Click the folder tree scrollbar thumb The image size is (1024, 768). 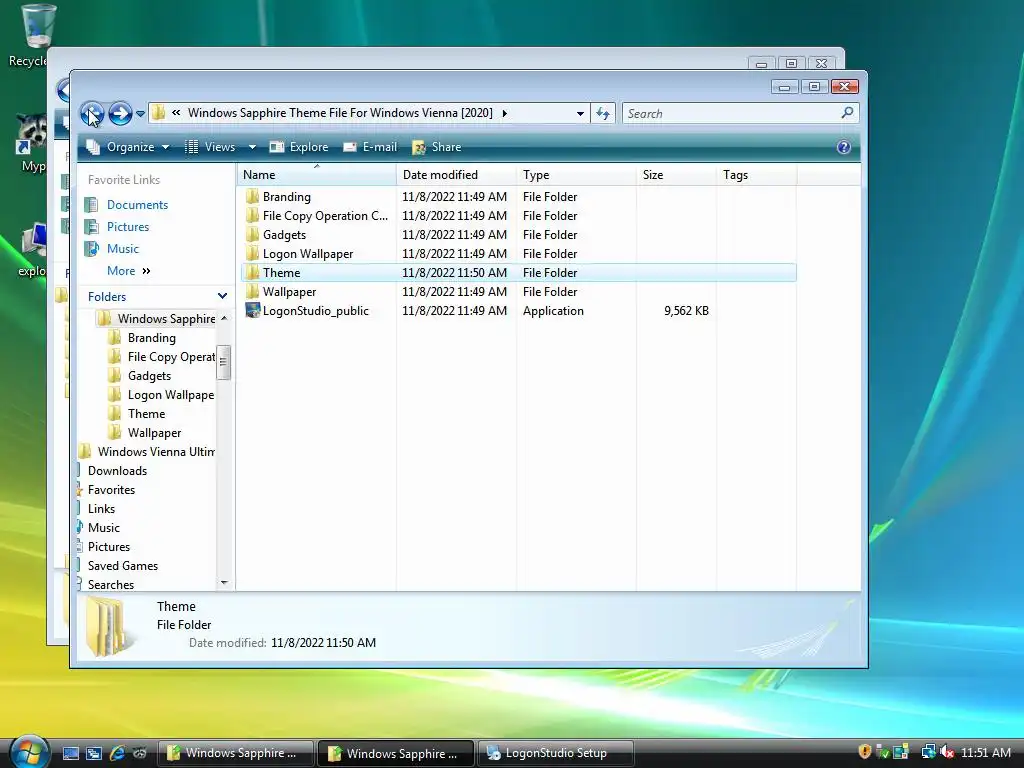click(x=223, y=362)
